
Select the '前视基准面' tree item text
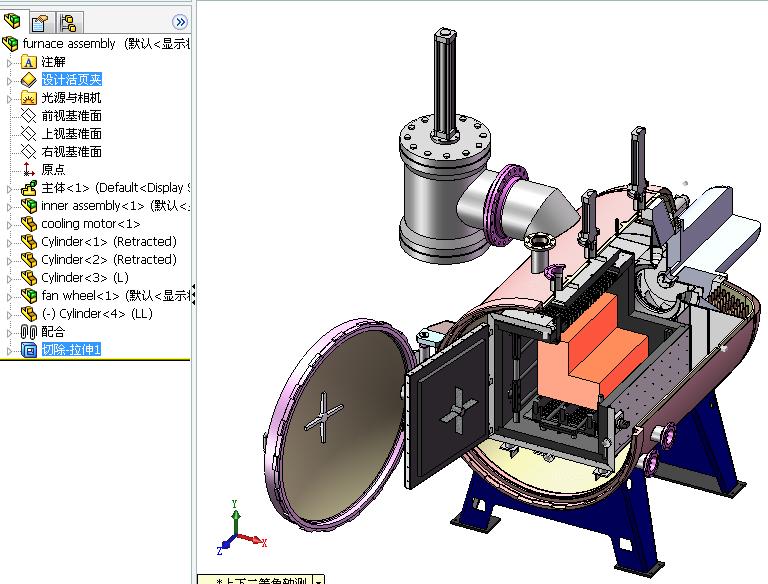coord(72,116)
